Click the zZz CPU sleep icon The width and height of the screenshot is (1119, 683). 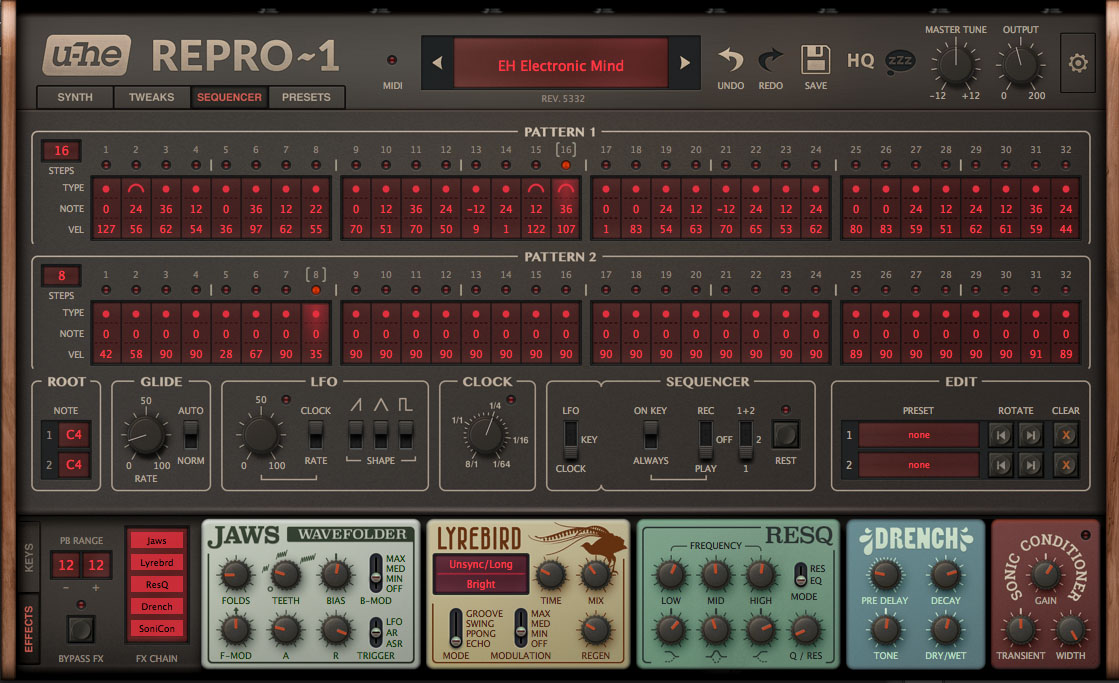899,60
